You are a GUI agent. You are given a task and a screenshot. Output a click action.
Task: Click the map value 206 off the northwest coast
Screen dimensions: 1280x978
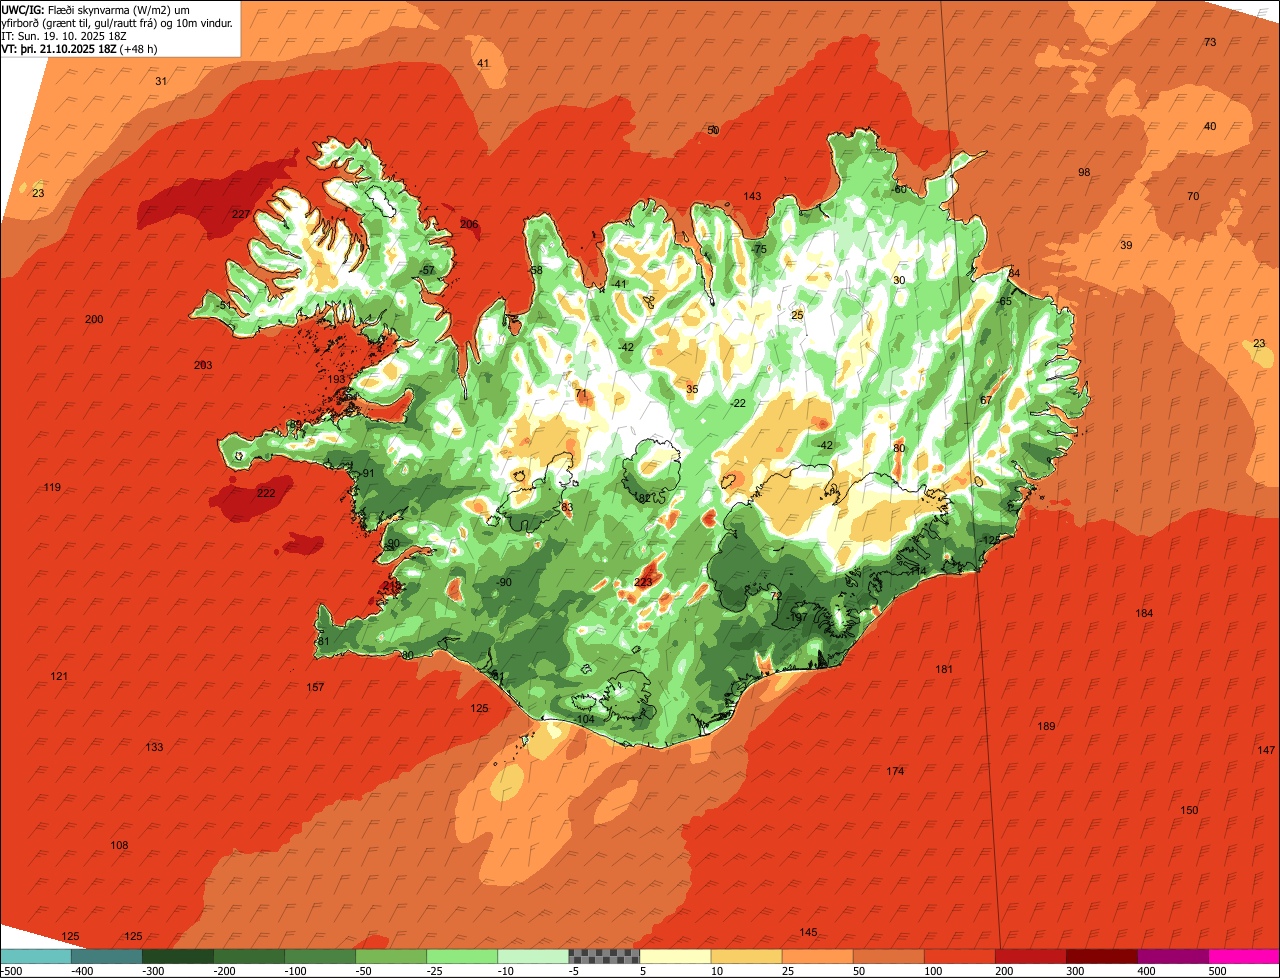[469, 224]
